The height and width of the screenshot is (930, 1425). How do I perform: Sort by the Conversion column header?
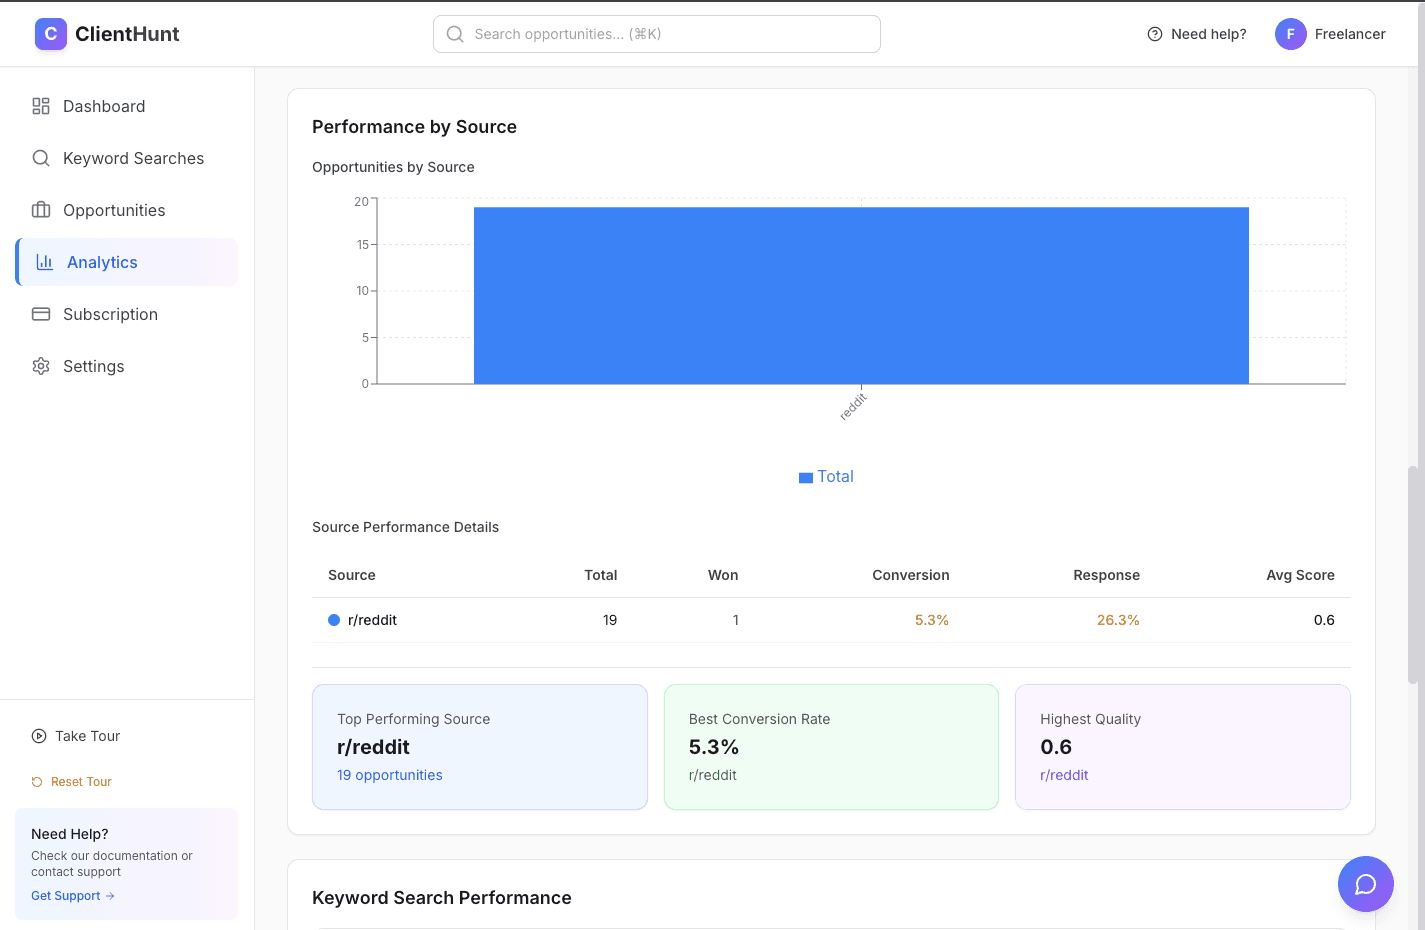[x=910, y=575]
